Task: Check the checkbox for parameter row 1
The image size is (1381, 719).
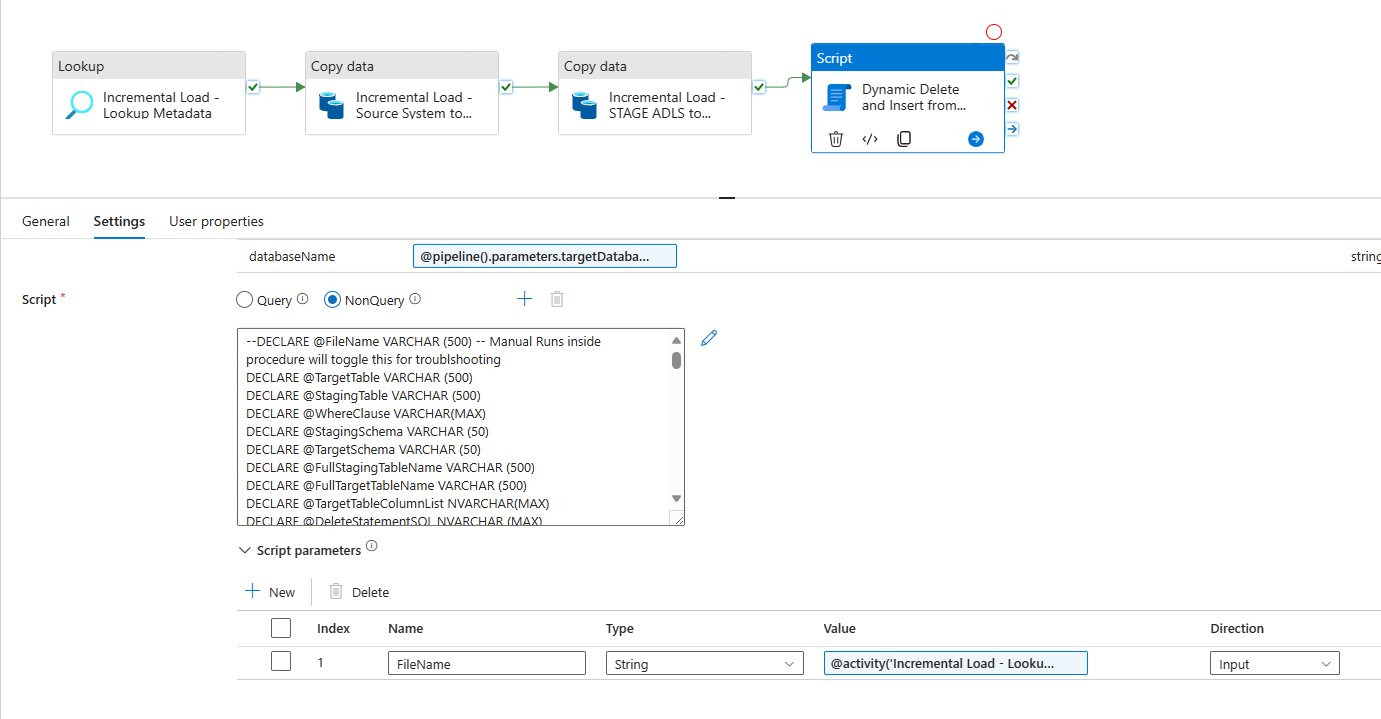Action: [x=281, y=662]
